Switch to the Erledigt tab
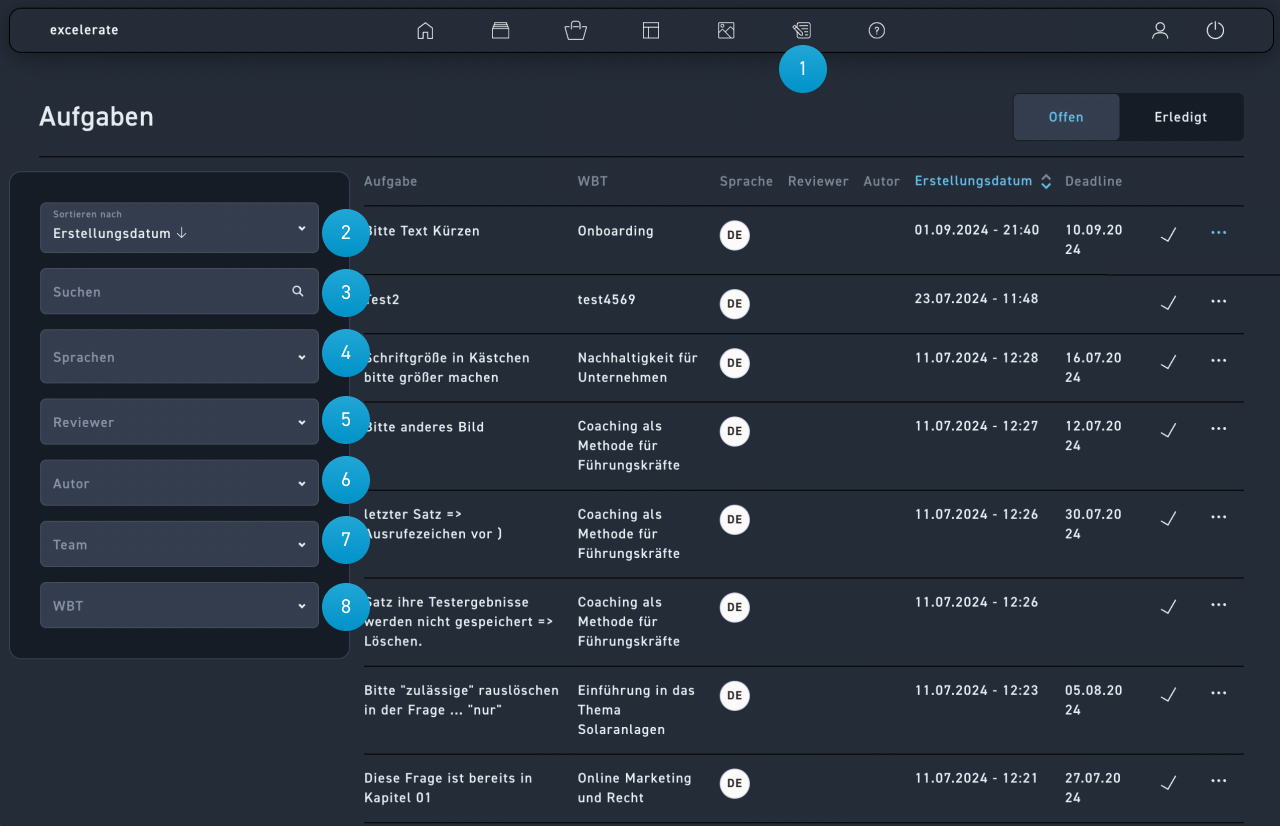Image resolution: width=1280 pixels, height=826 pixels. 1181,117
